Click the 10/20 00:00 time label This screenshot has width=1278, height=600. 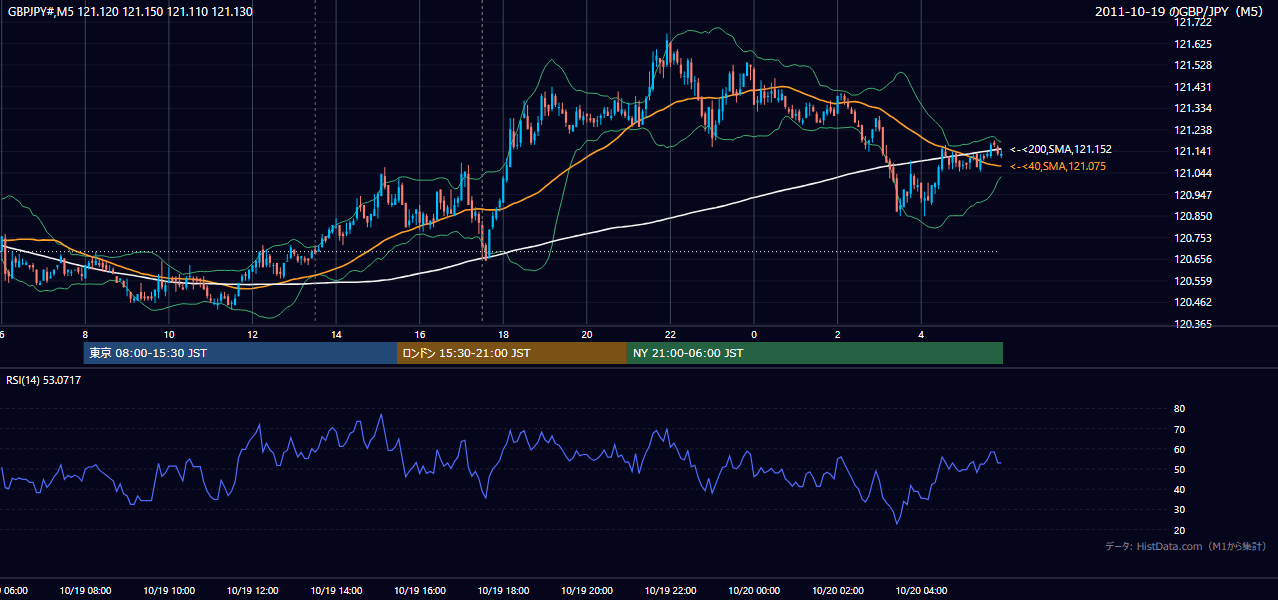point(754,590)
